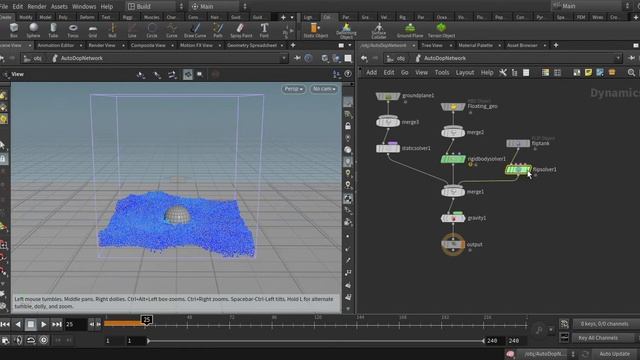Click the frame 25 timeline marker
The image size is (640, 360).
147,320
